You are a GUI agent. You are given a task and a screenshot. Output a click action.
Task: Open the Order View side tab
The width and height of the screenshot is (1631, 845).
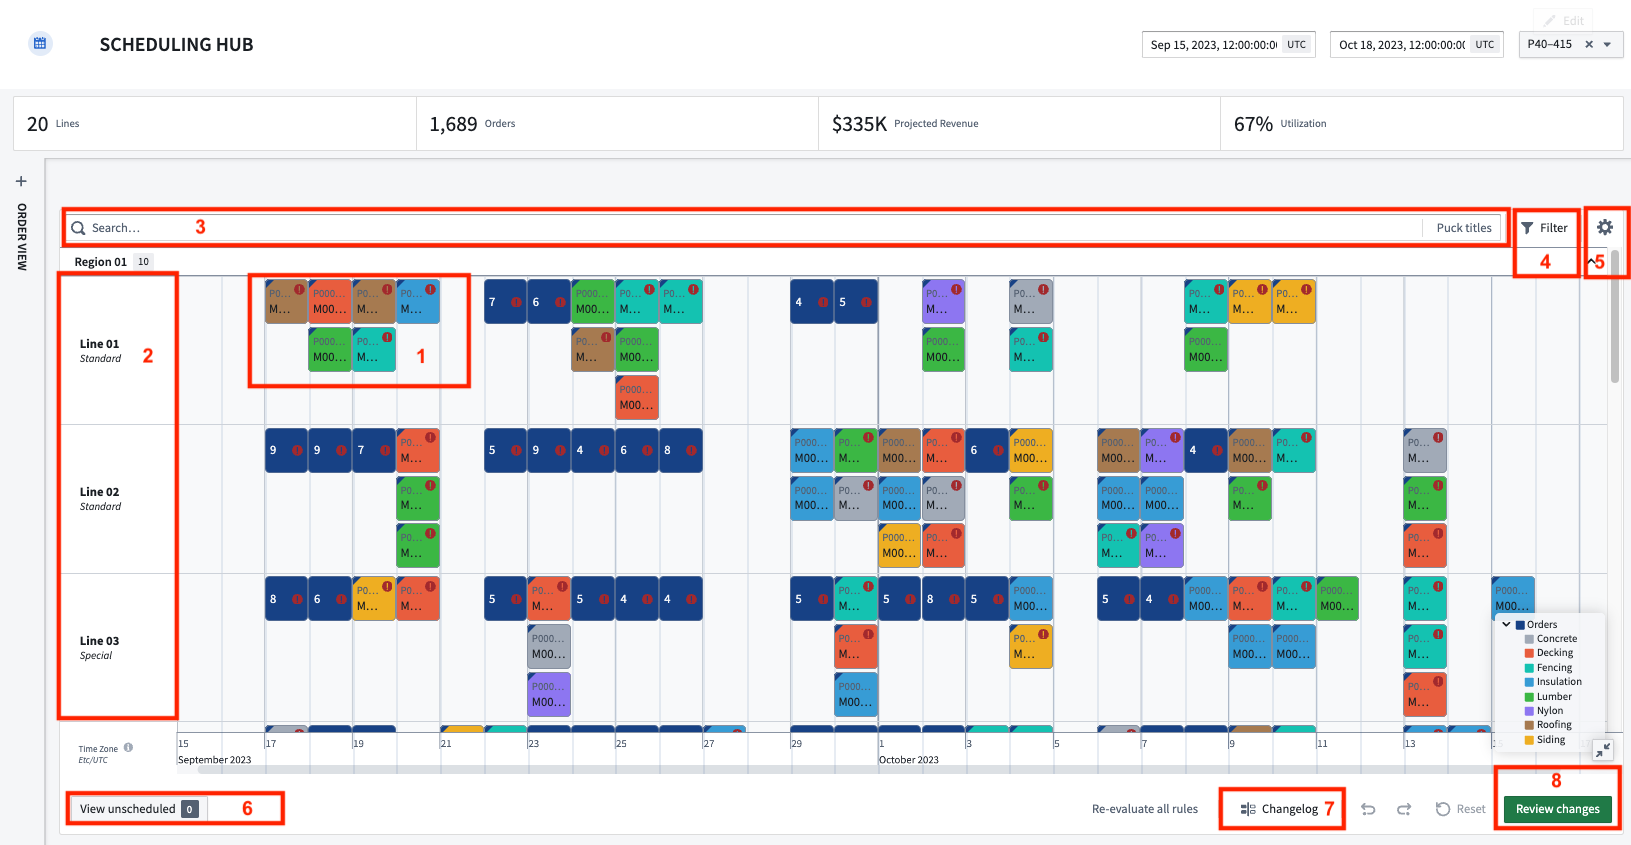[21, 237]
